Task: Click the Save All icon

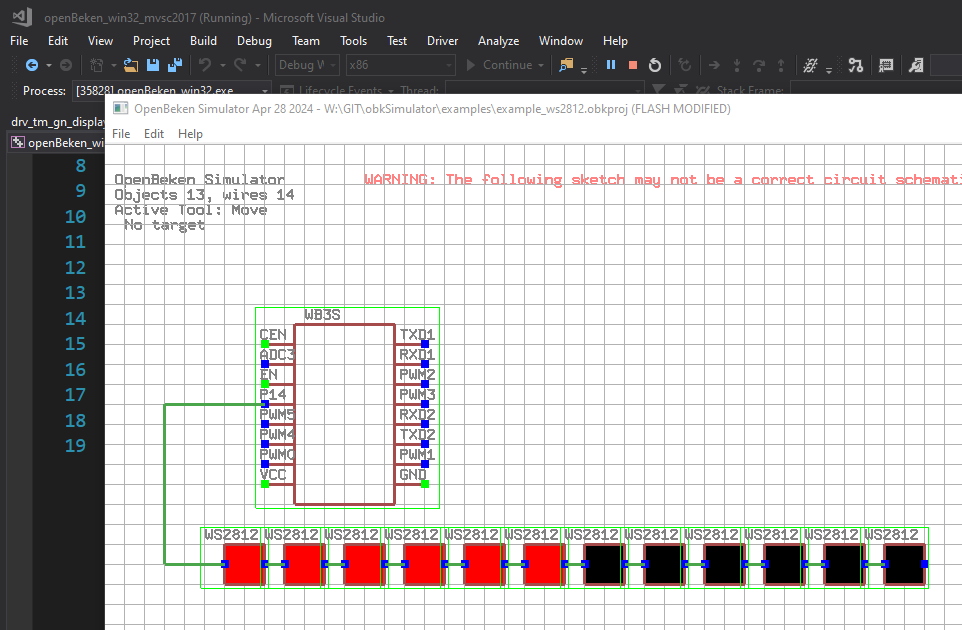Action: [x=175, y=65]
